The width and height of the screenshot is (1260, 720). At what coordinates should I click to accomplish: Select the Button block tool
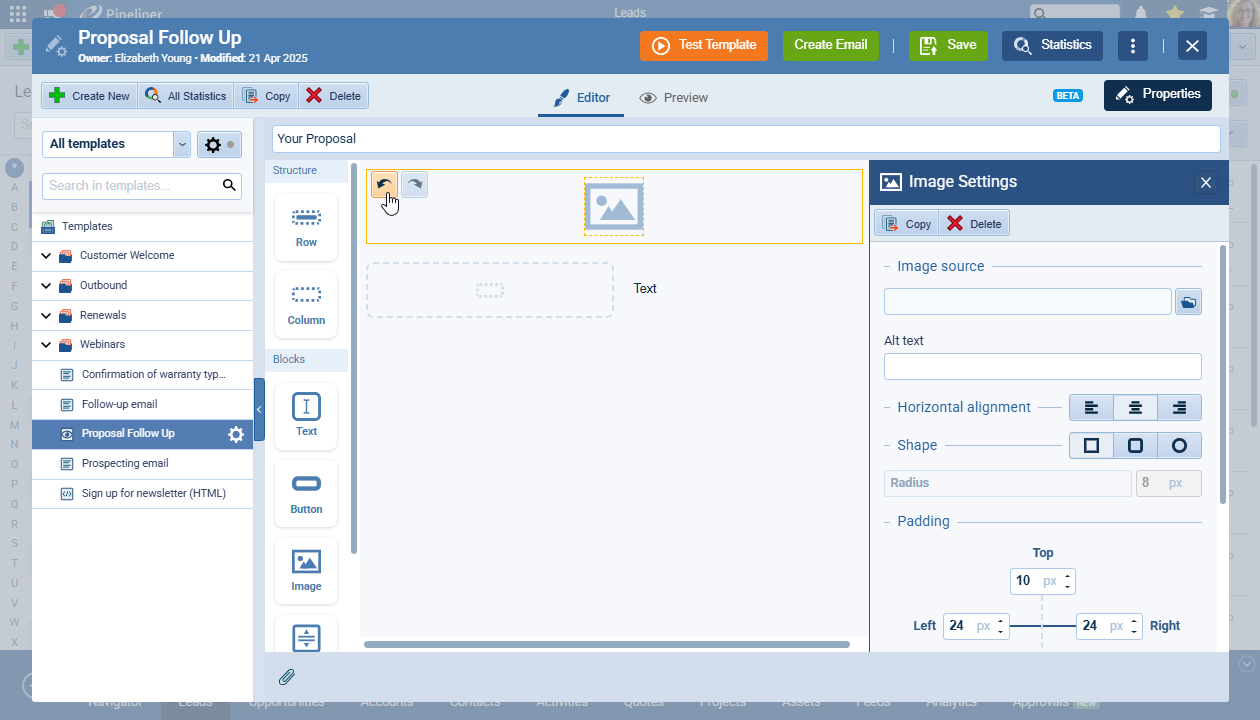306,494
